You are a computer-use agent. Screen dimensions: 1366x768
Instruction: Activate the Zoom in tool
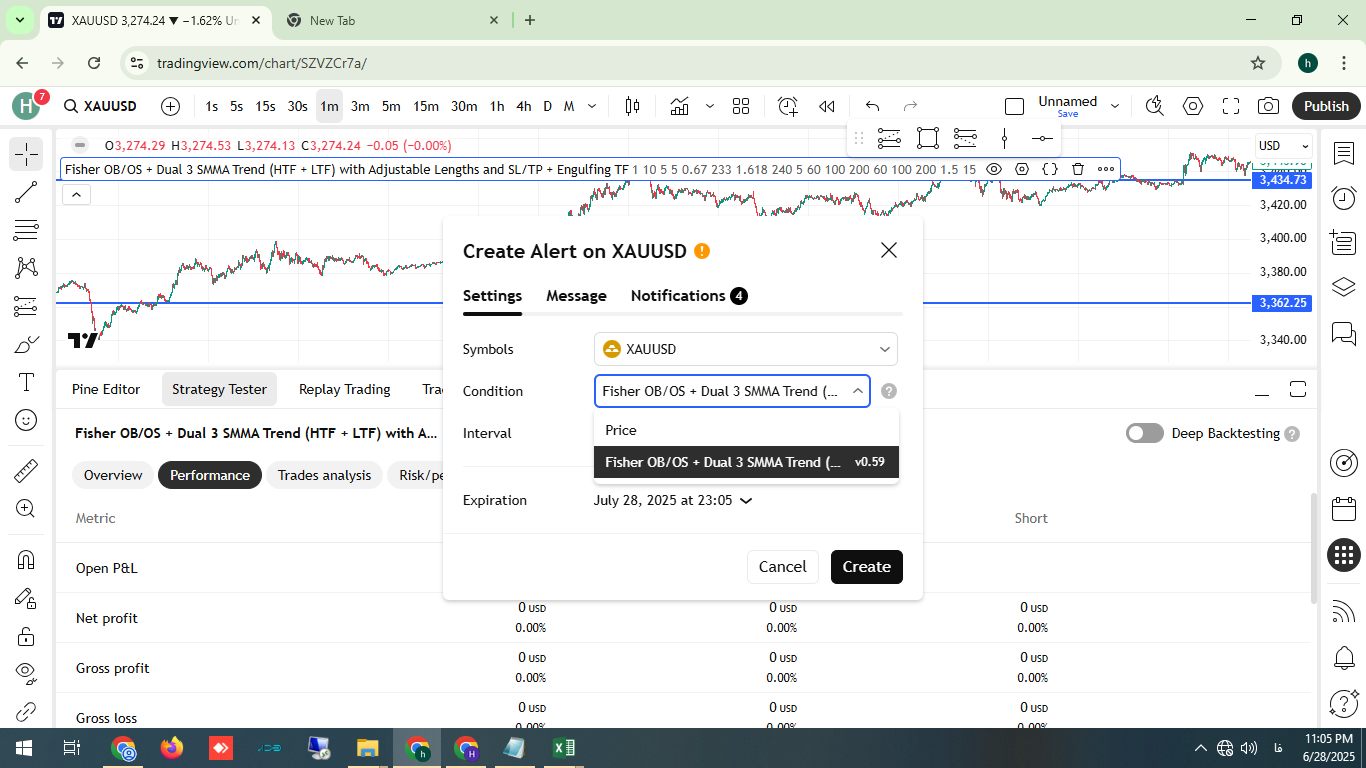26,508
